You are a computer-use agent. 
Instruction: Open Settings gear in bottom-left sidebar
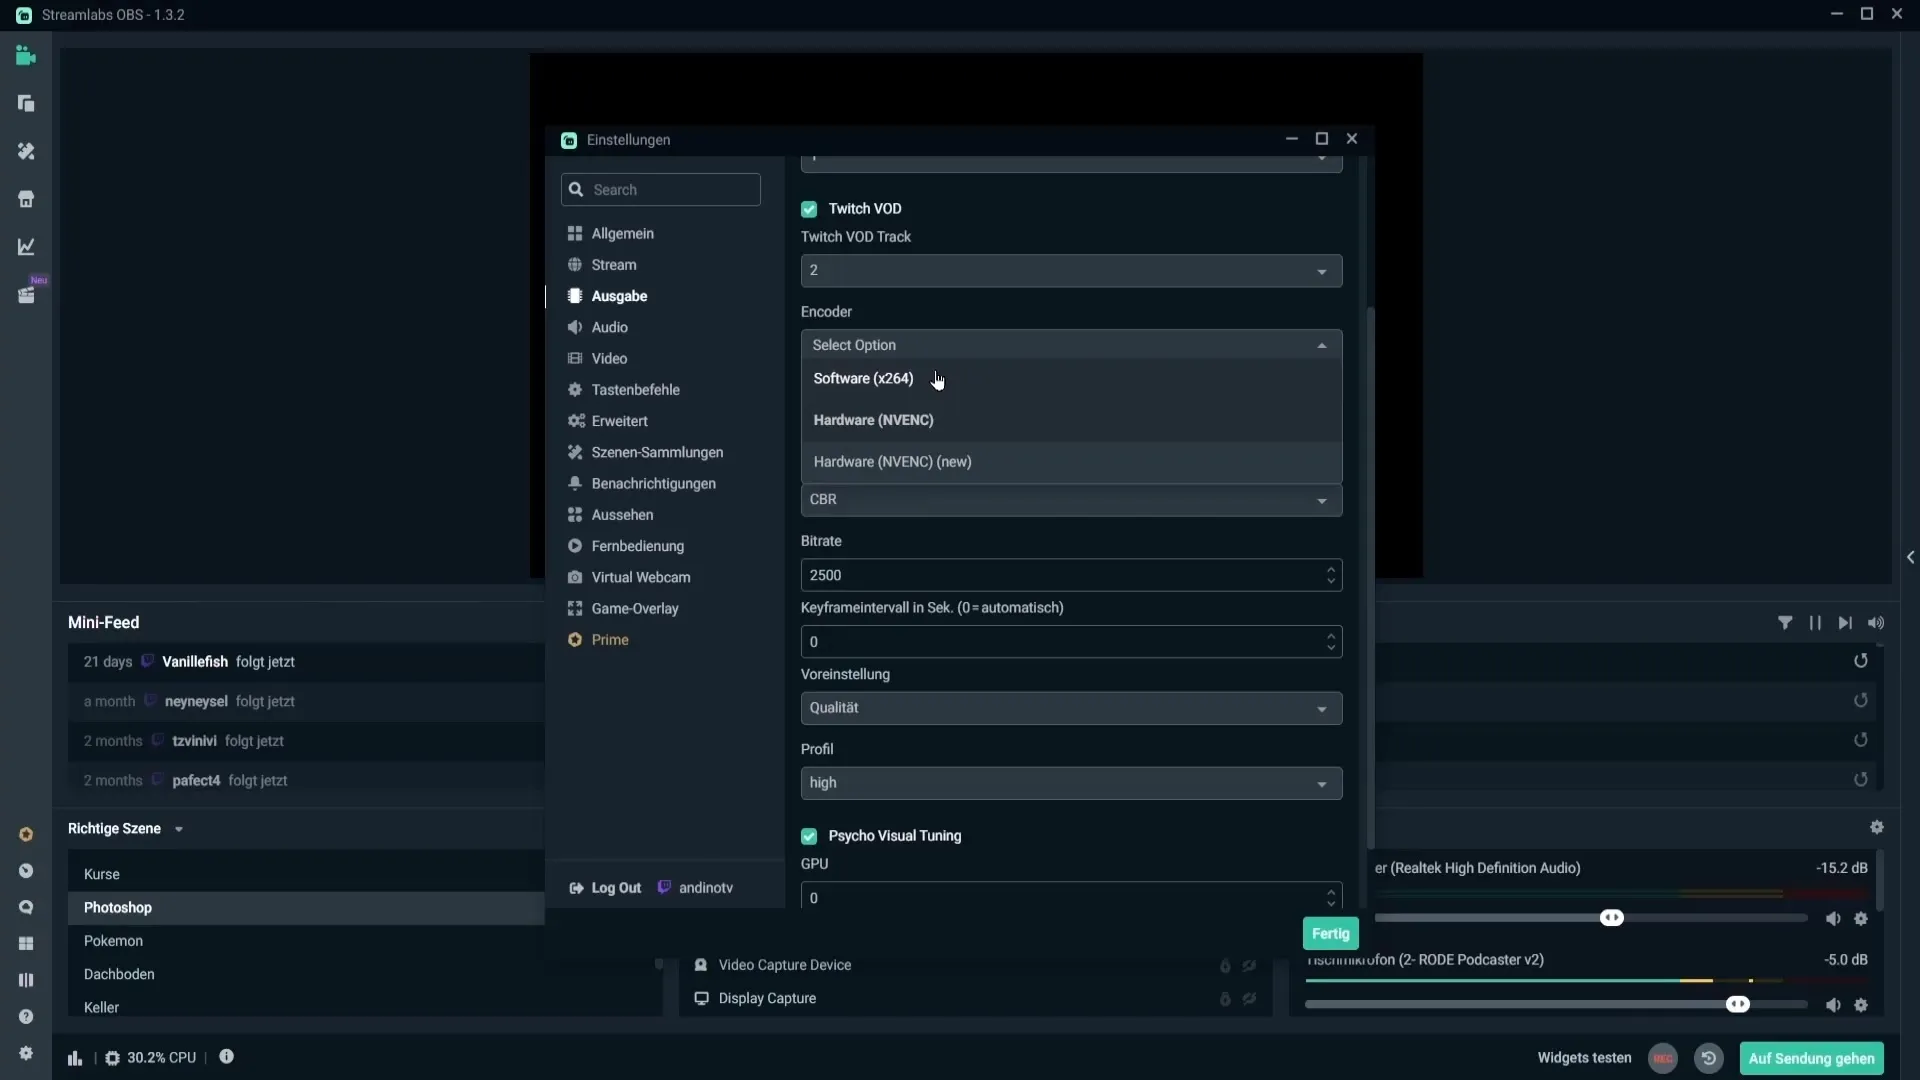click(26, 1053)
